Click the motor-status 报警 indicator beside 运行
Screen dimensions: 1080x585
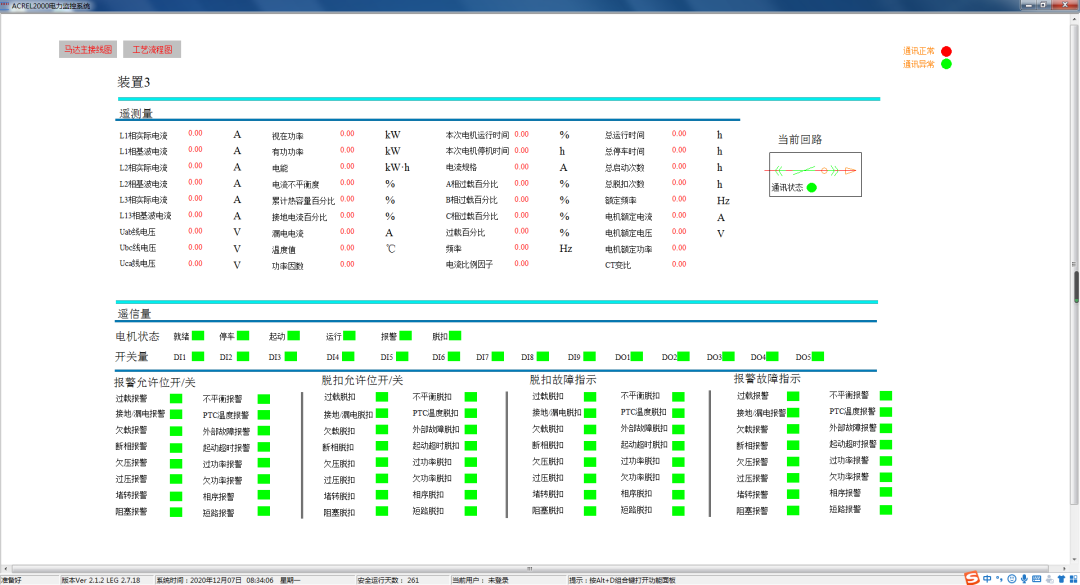406,336
